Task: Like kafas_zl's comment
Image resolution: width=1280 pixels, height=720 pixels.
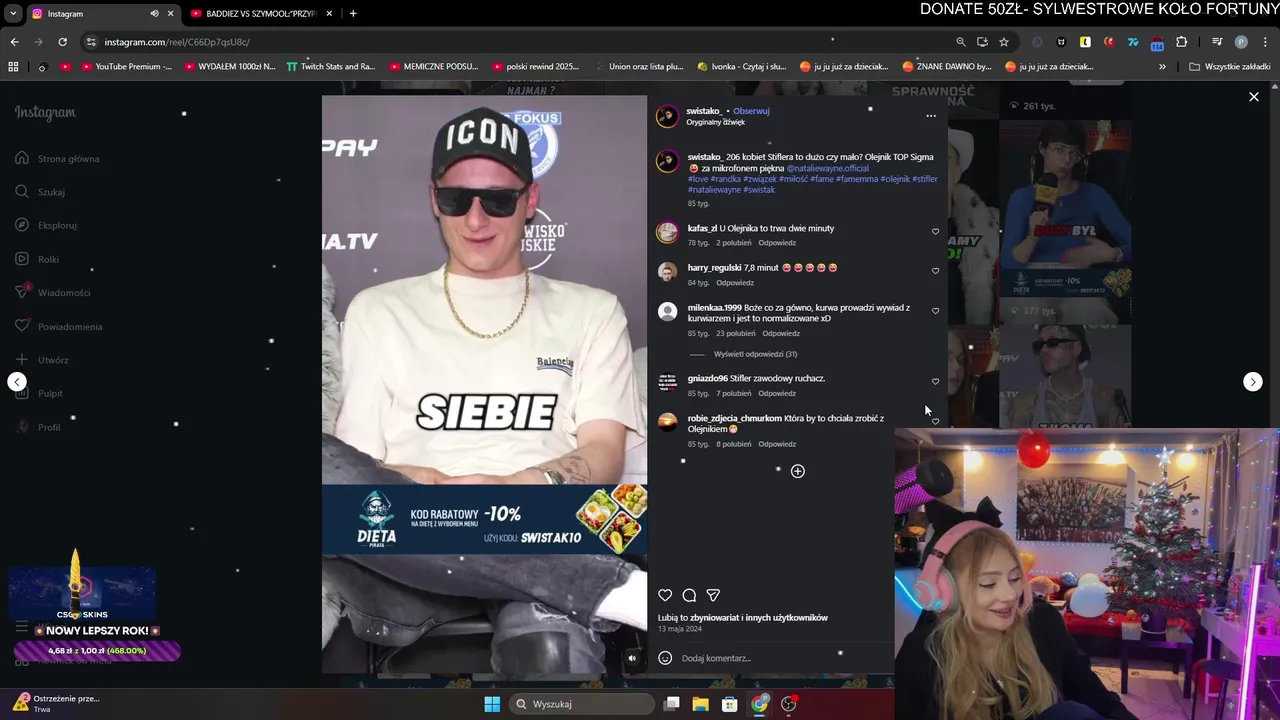Action: (x=936, y=231)
